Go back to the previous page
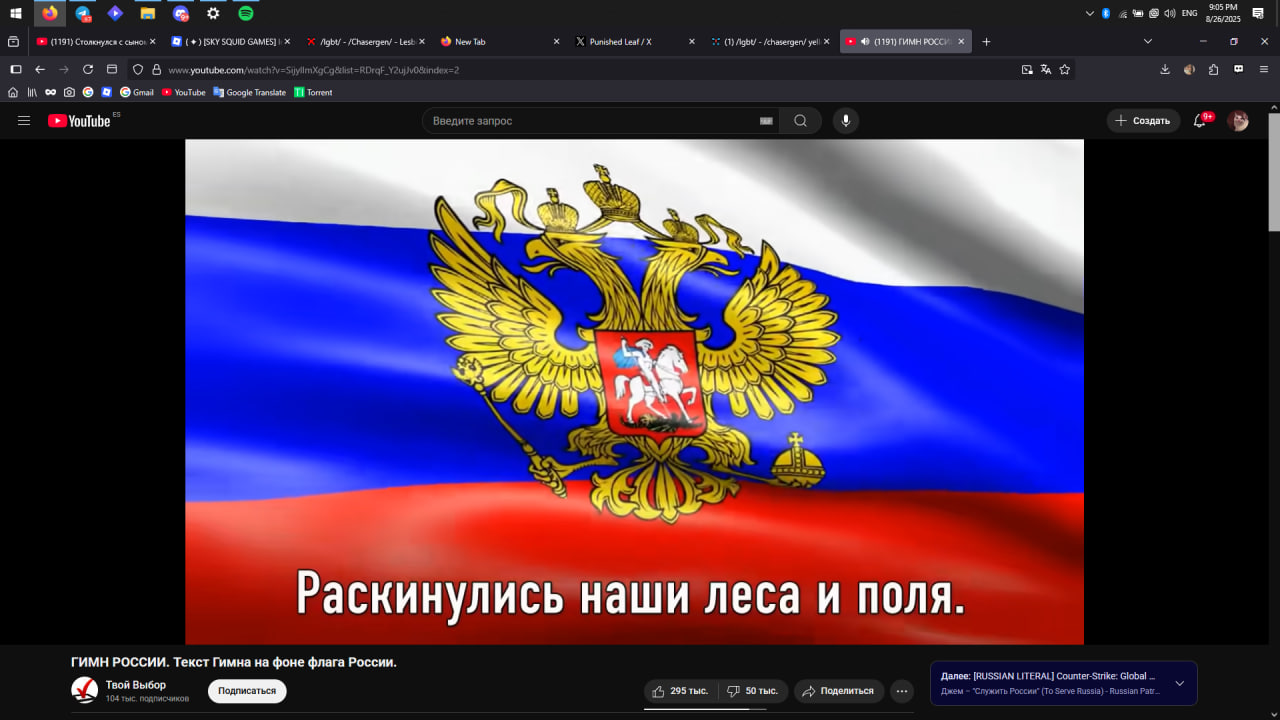Image resolution: width=1280 pixels, height=720 pixels. [40, 70]
